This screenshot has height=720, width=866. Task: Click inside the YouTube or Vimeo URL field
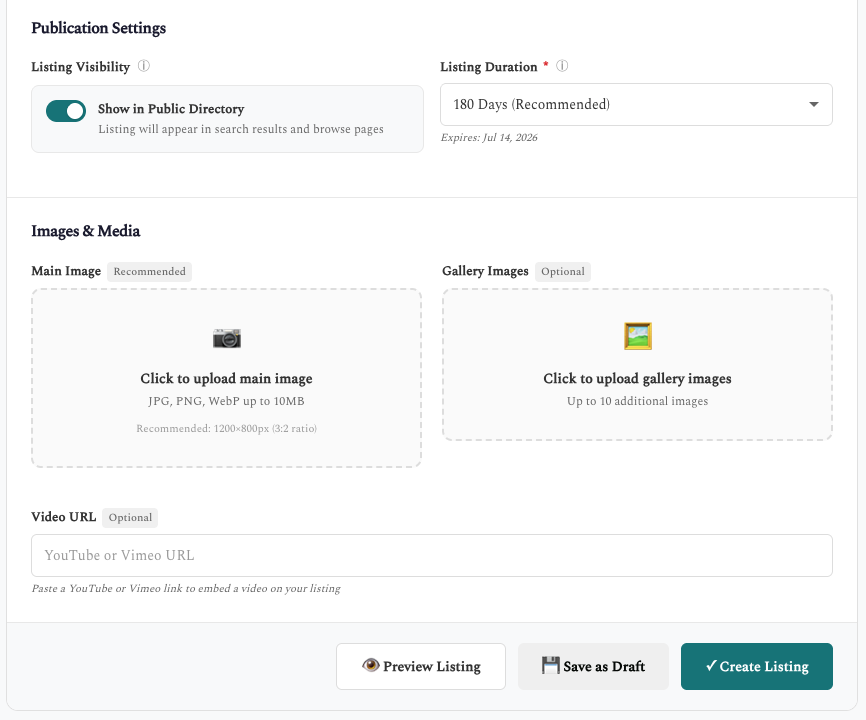[x=432, y=555]
